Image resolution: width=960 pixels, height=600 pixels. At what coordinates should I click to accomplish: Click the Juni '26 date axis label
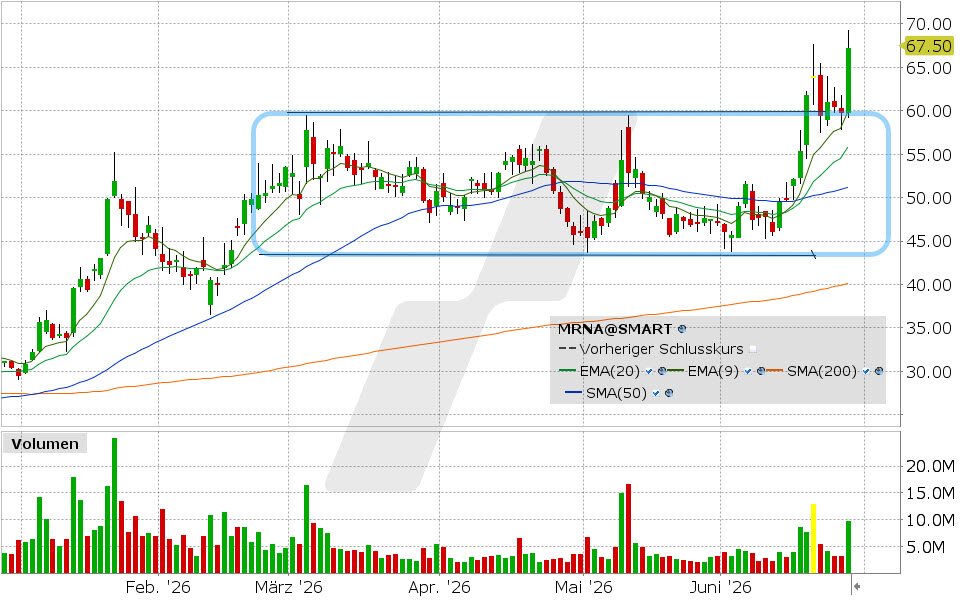pos(721,587)
